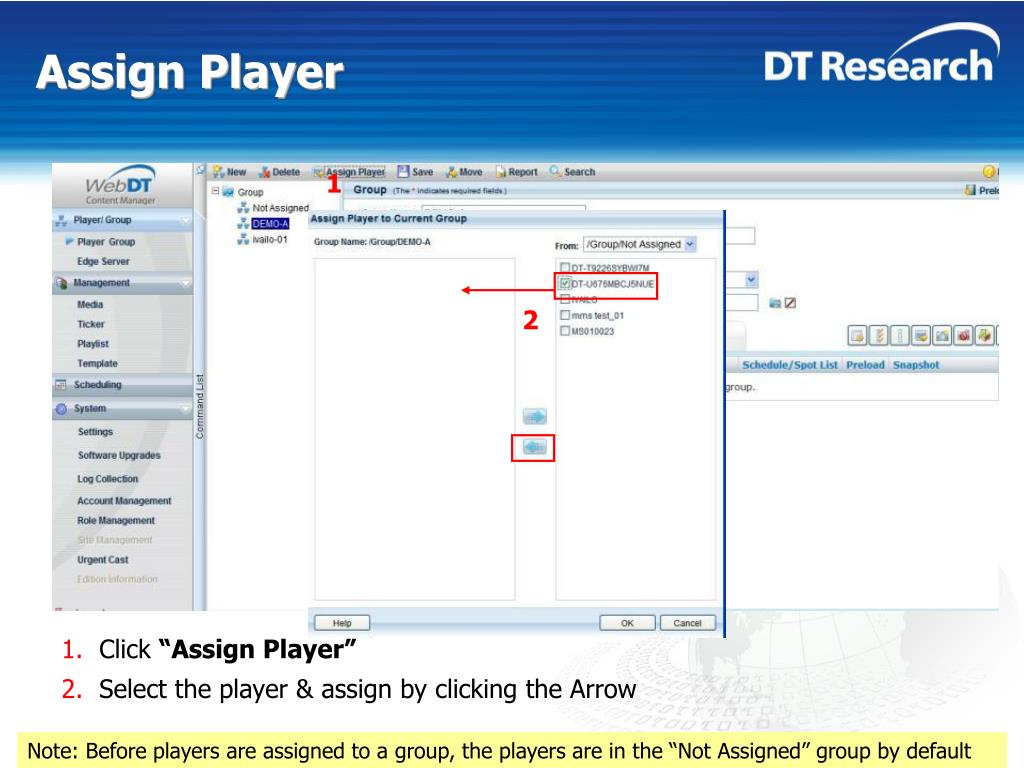
Task: Click the first icon with yellow arrow in group toolbar
Action: 857,336
